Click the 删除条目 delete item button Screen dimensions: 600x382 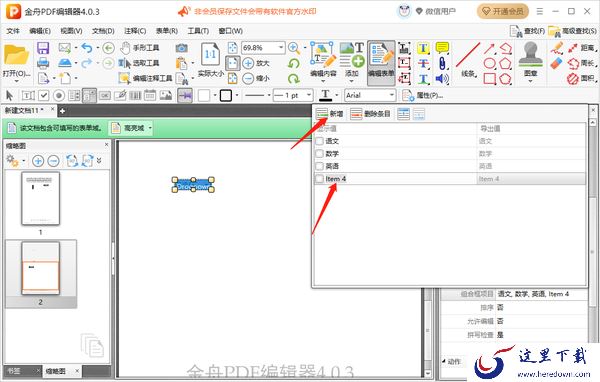370,114
